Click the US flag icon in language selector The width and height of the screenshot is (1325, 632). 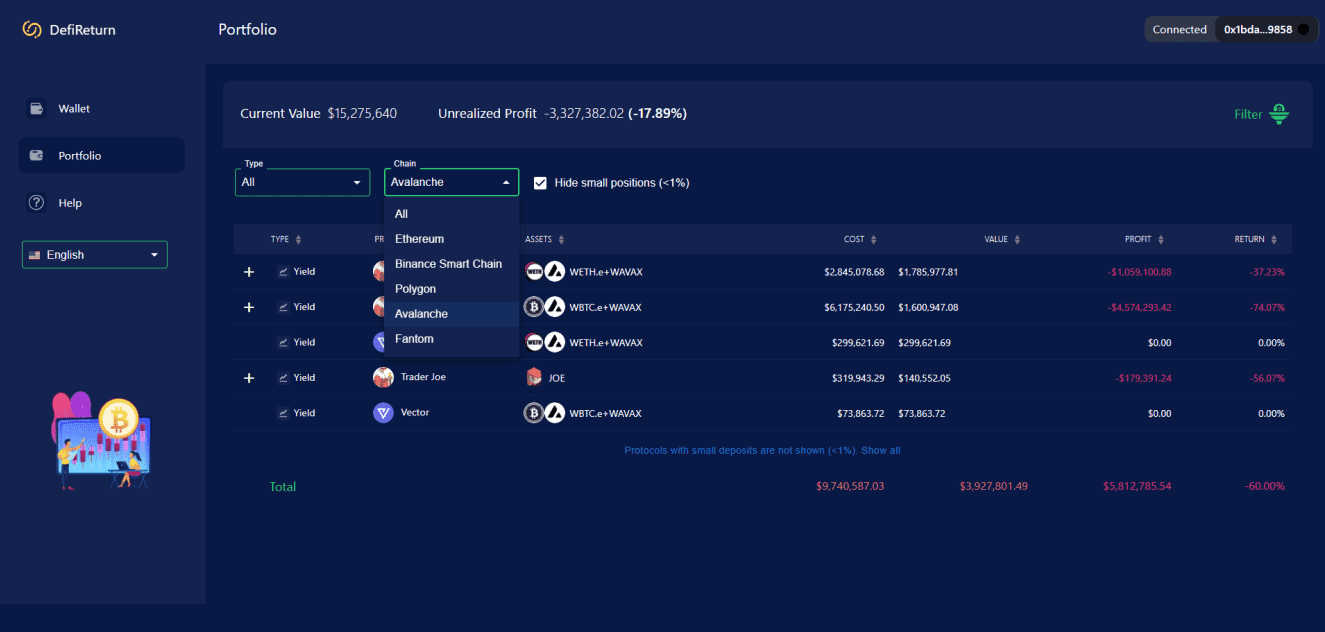[35, 255]
